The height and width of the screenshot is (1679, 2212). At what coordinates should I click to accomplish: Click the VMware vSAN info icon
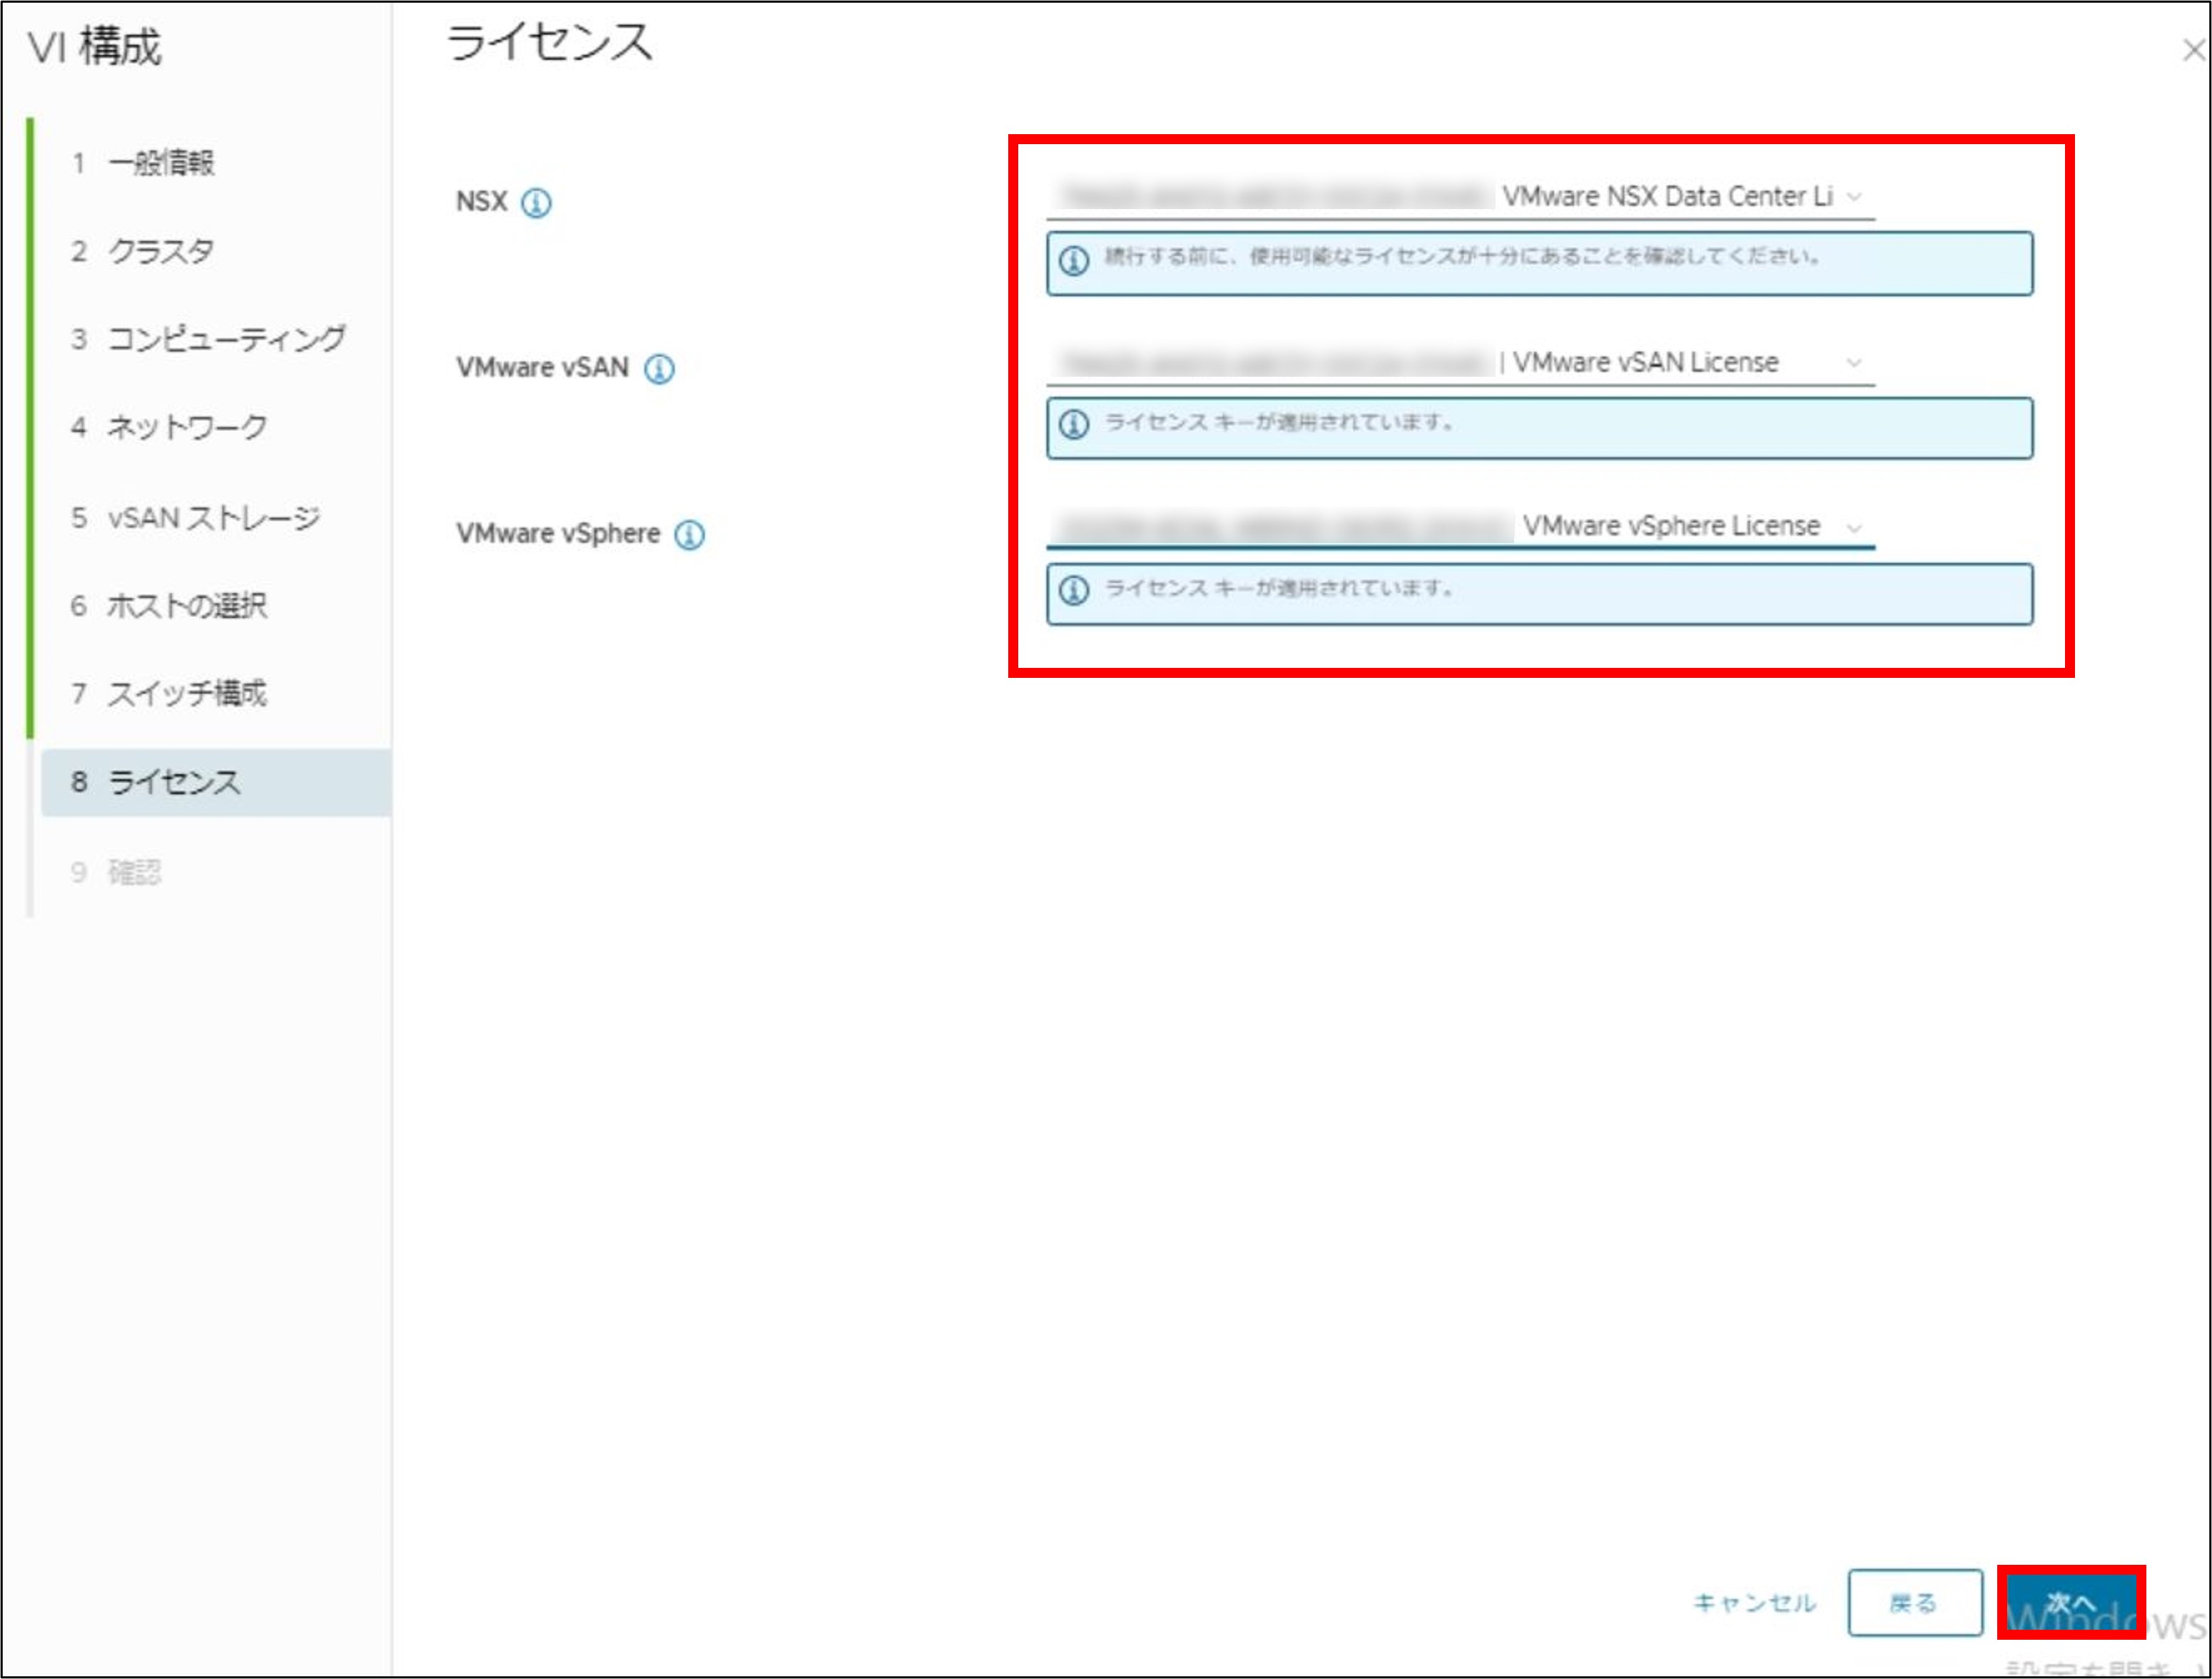click(x=659, y=369)
